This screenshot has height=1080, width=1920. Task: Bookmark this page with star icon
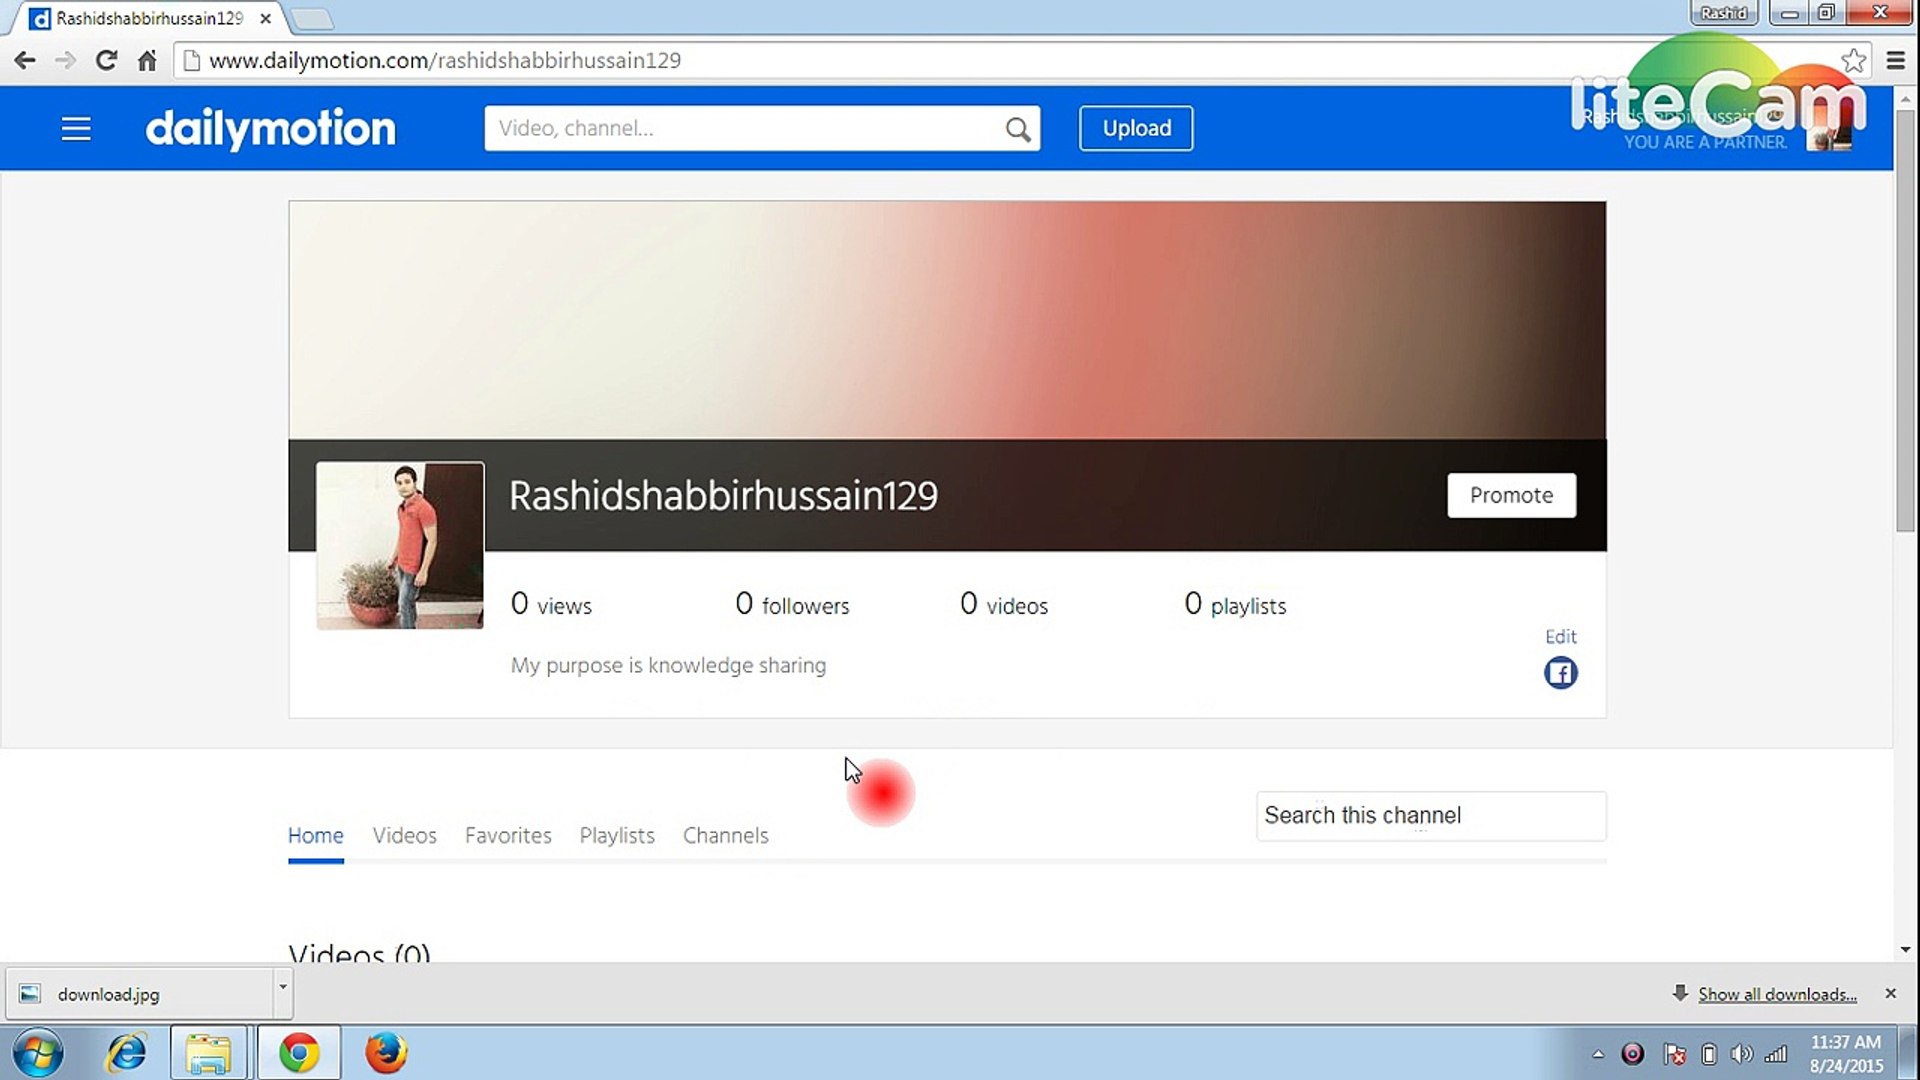click(1853, 60)
